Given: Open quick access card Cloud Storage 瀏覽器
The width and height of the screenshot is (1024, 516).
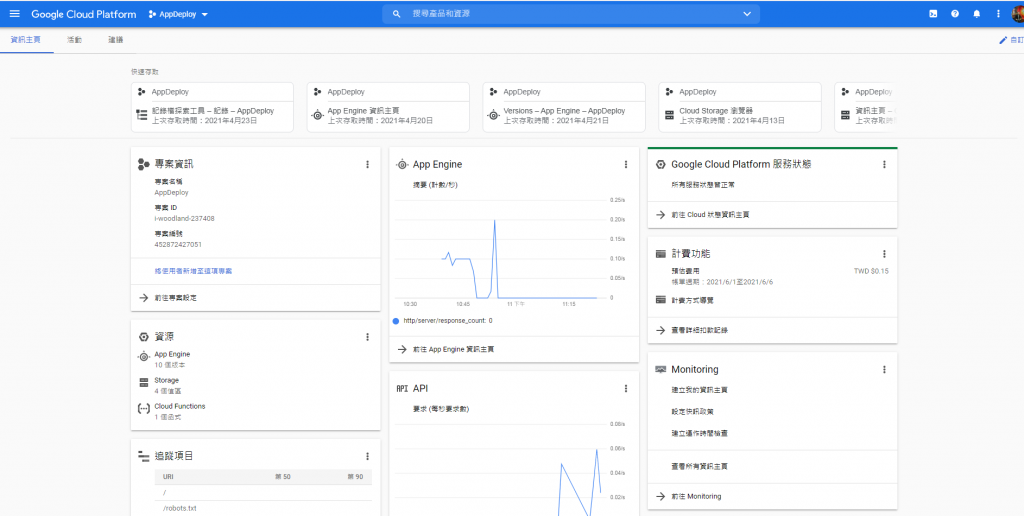Looking at the screenshot, I should [x=740, y=107].
